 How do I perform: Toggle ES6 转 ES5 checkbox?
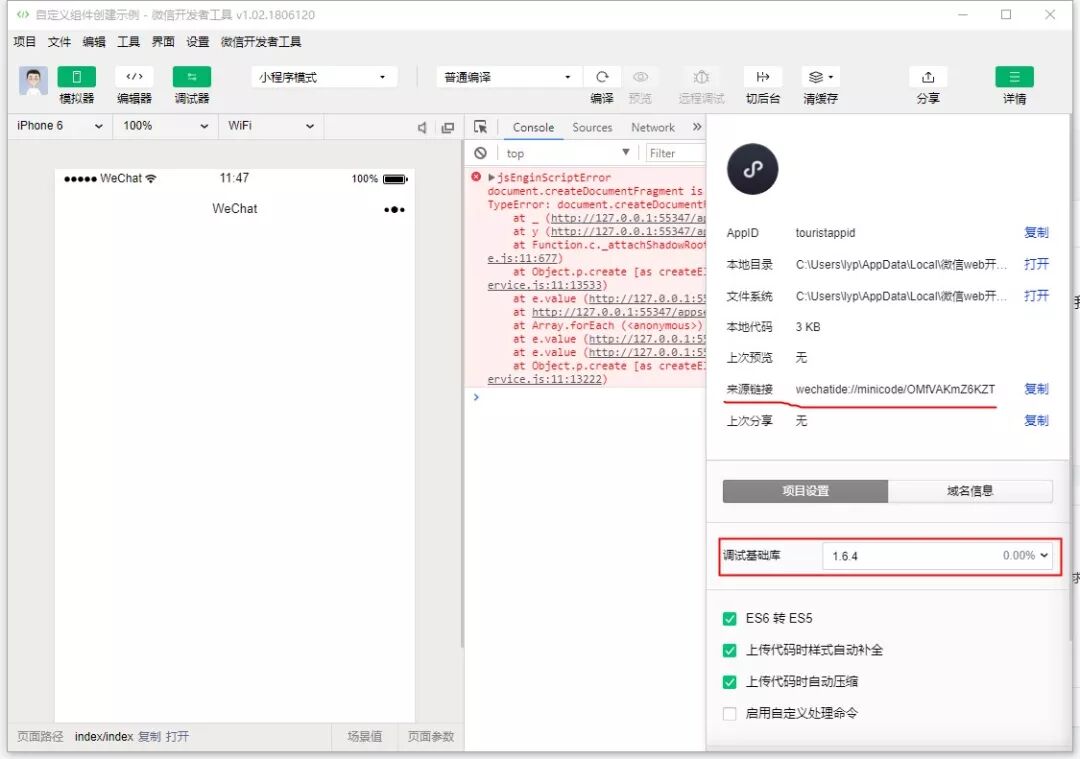[x=729, y=618]
